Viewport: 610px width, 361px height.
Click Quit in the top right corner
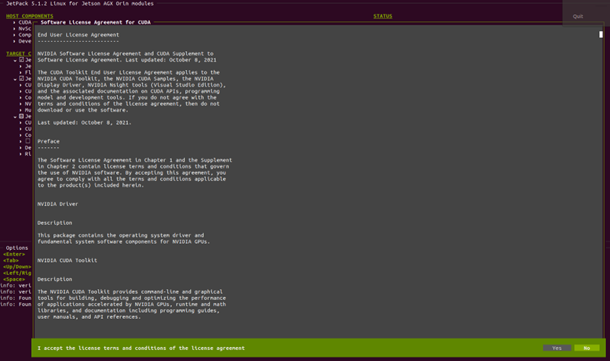click(x=578, y=16)
